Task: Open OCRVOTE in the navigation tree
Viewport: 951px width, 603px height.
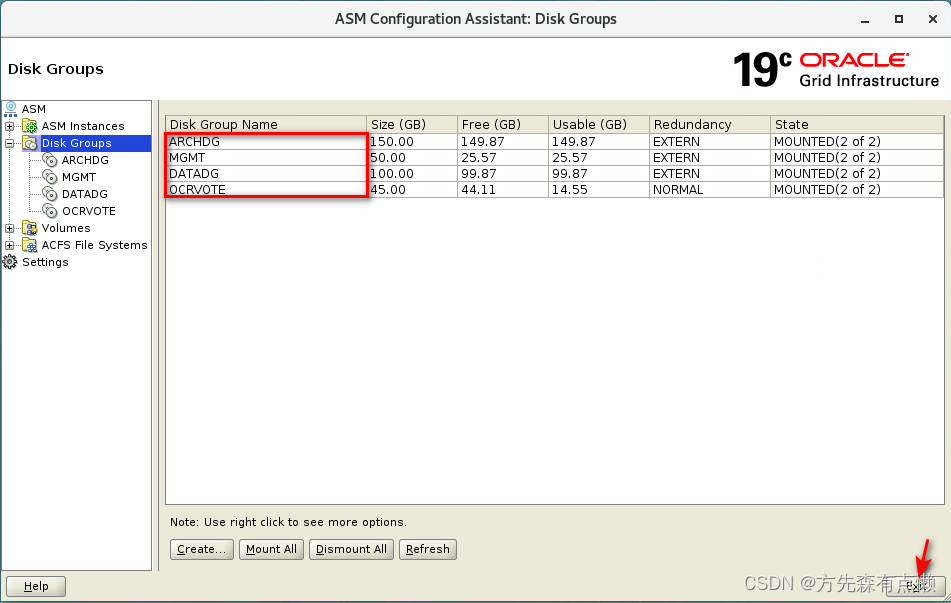Action: click(x=89, y=211)
